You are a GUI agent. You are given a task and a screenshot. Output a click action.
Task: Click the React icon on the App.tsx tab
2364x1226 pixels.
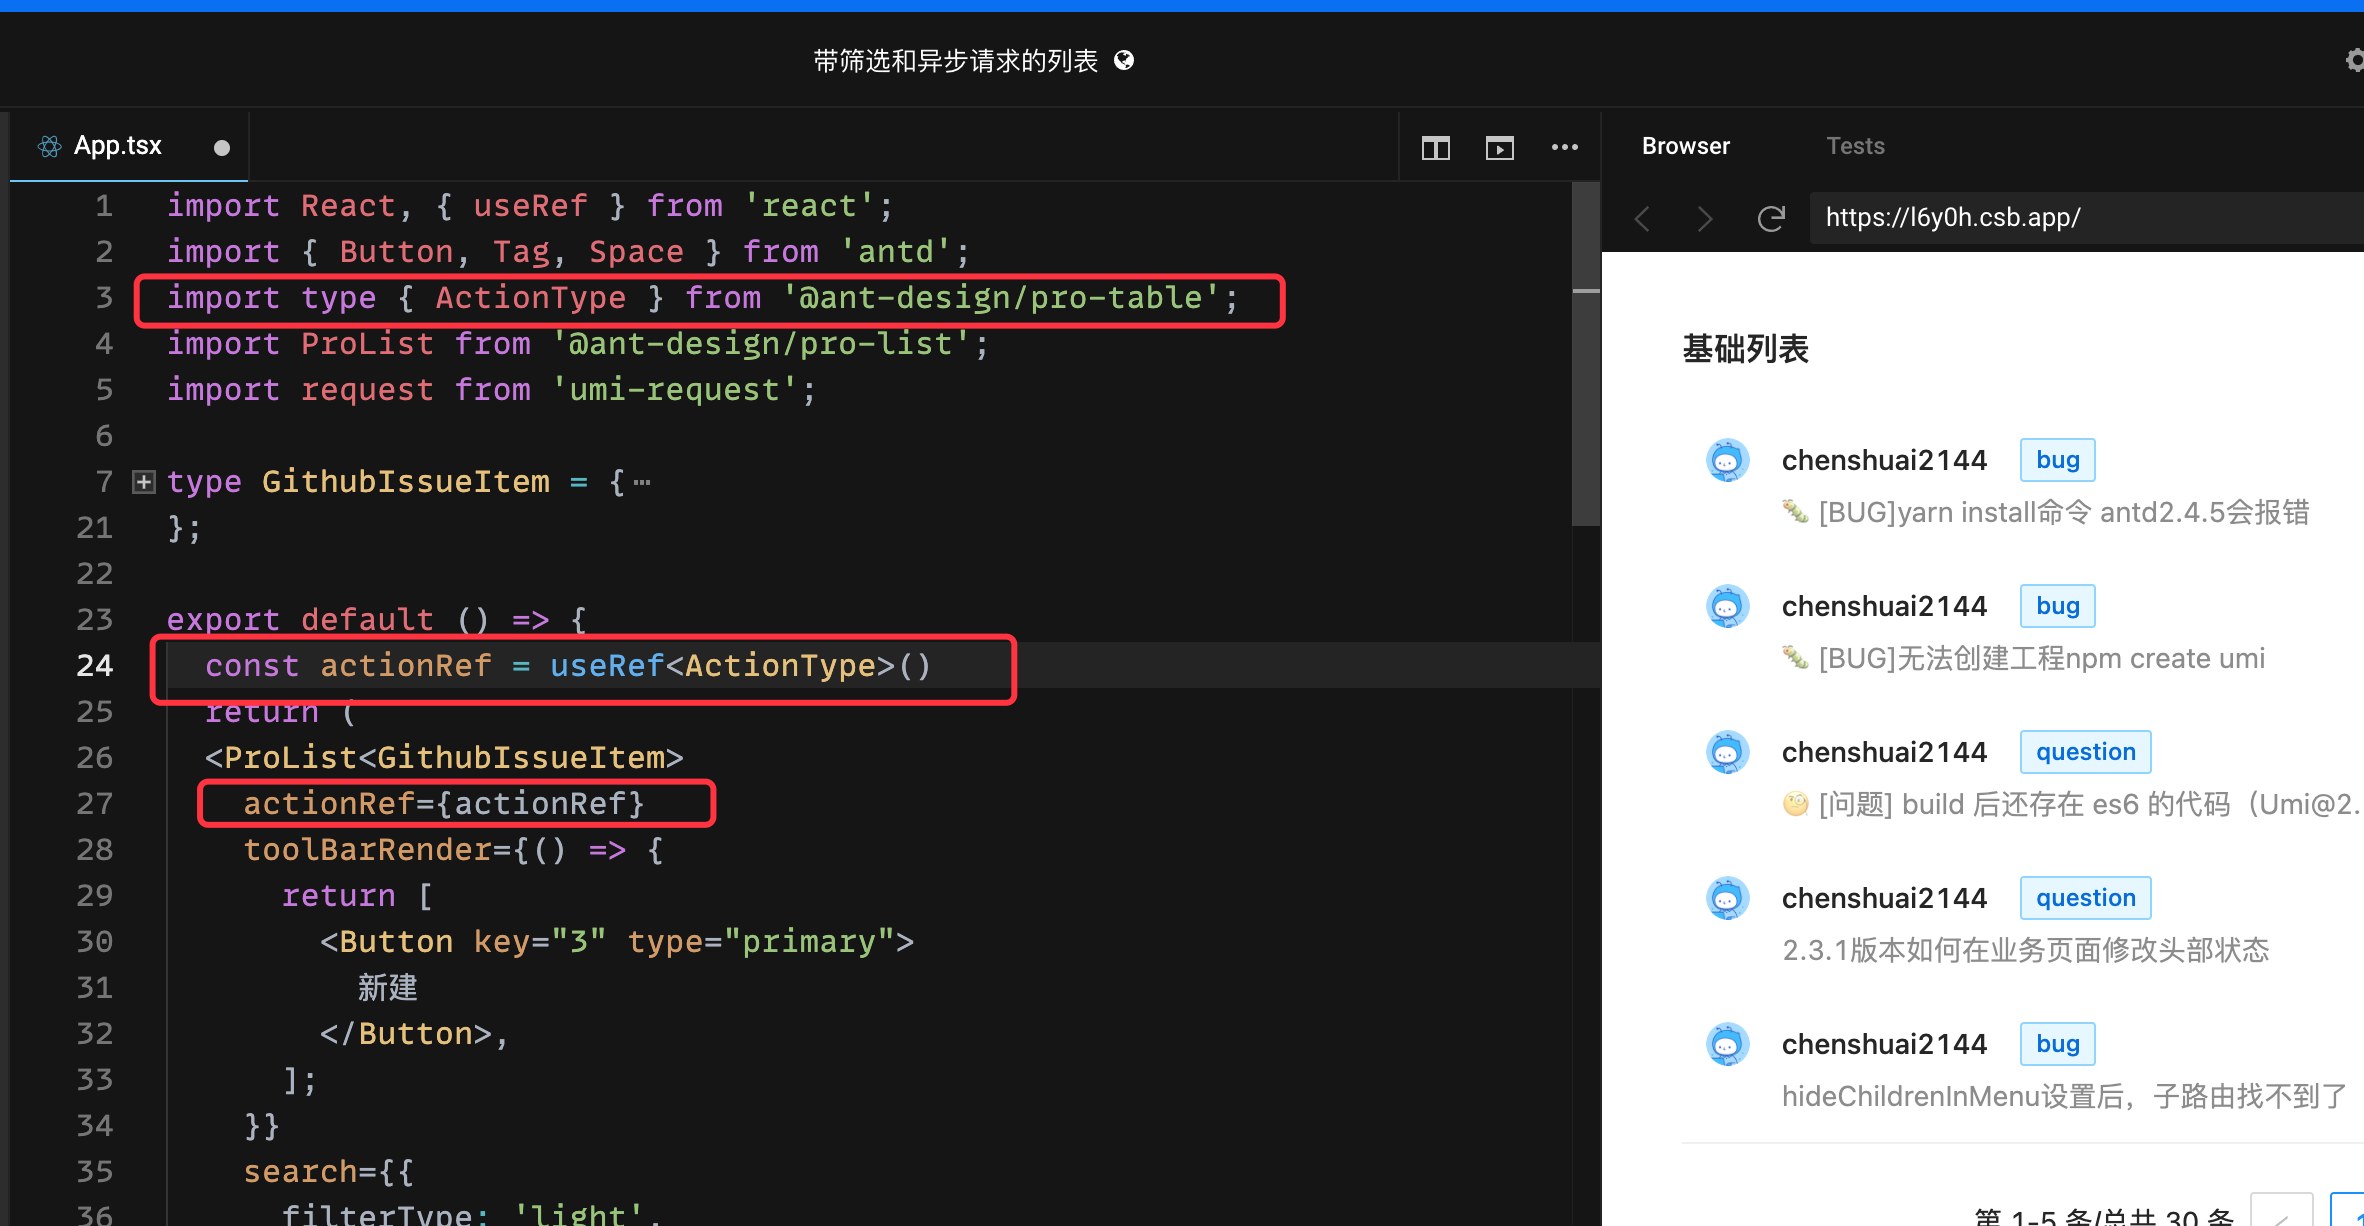coord(48,146)
